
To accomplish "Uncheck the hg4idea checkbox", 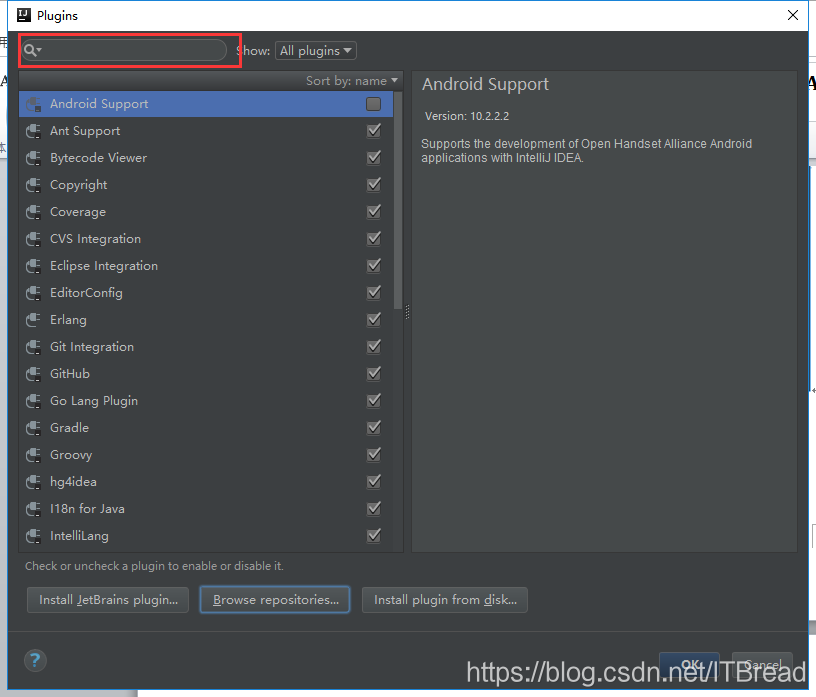I will tap(374, 482).
